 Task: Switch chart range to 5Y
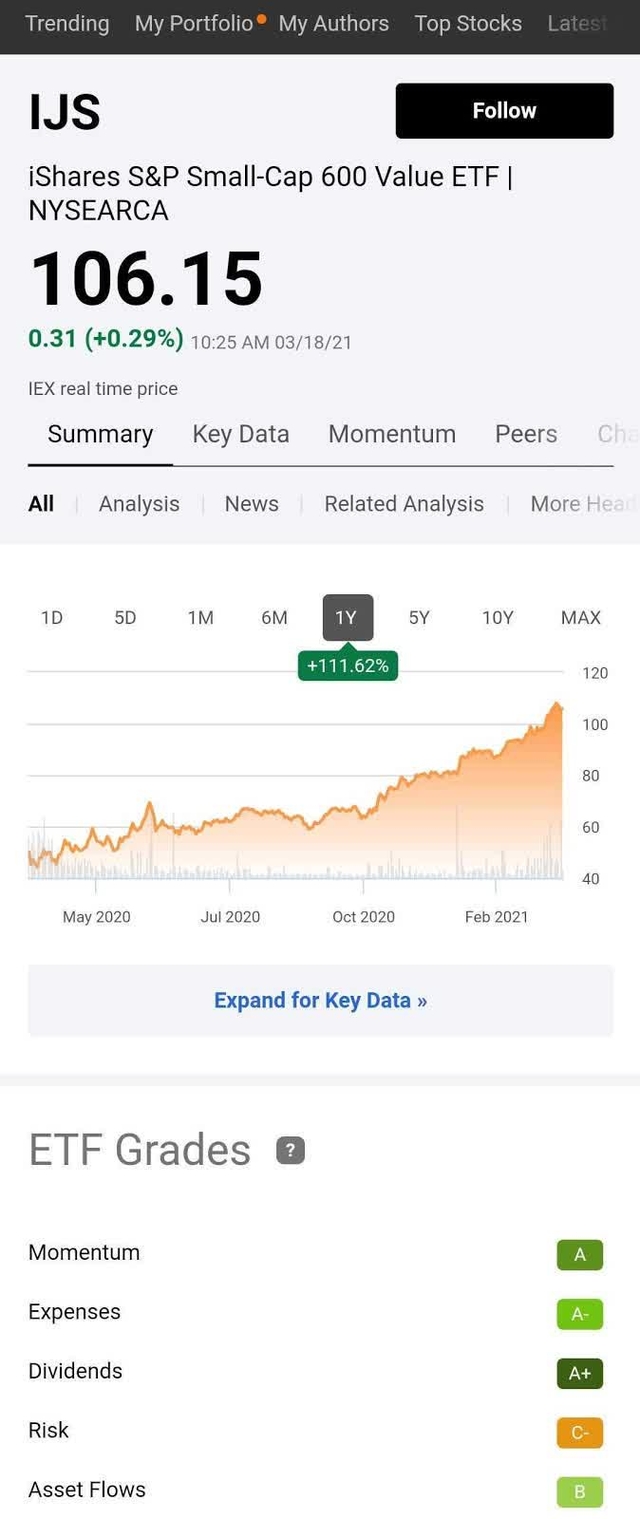[419, 618]
